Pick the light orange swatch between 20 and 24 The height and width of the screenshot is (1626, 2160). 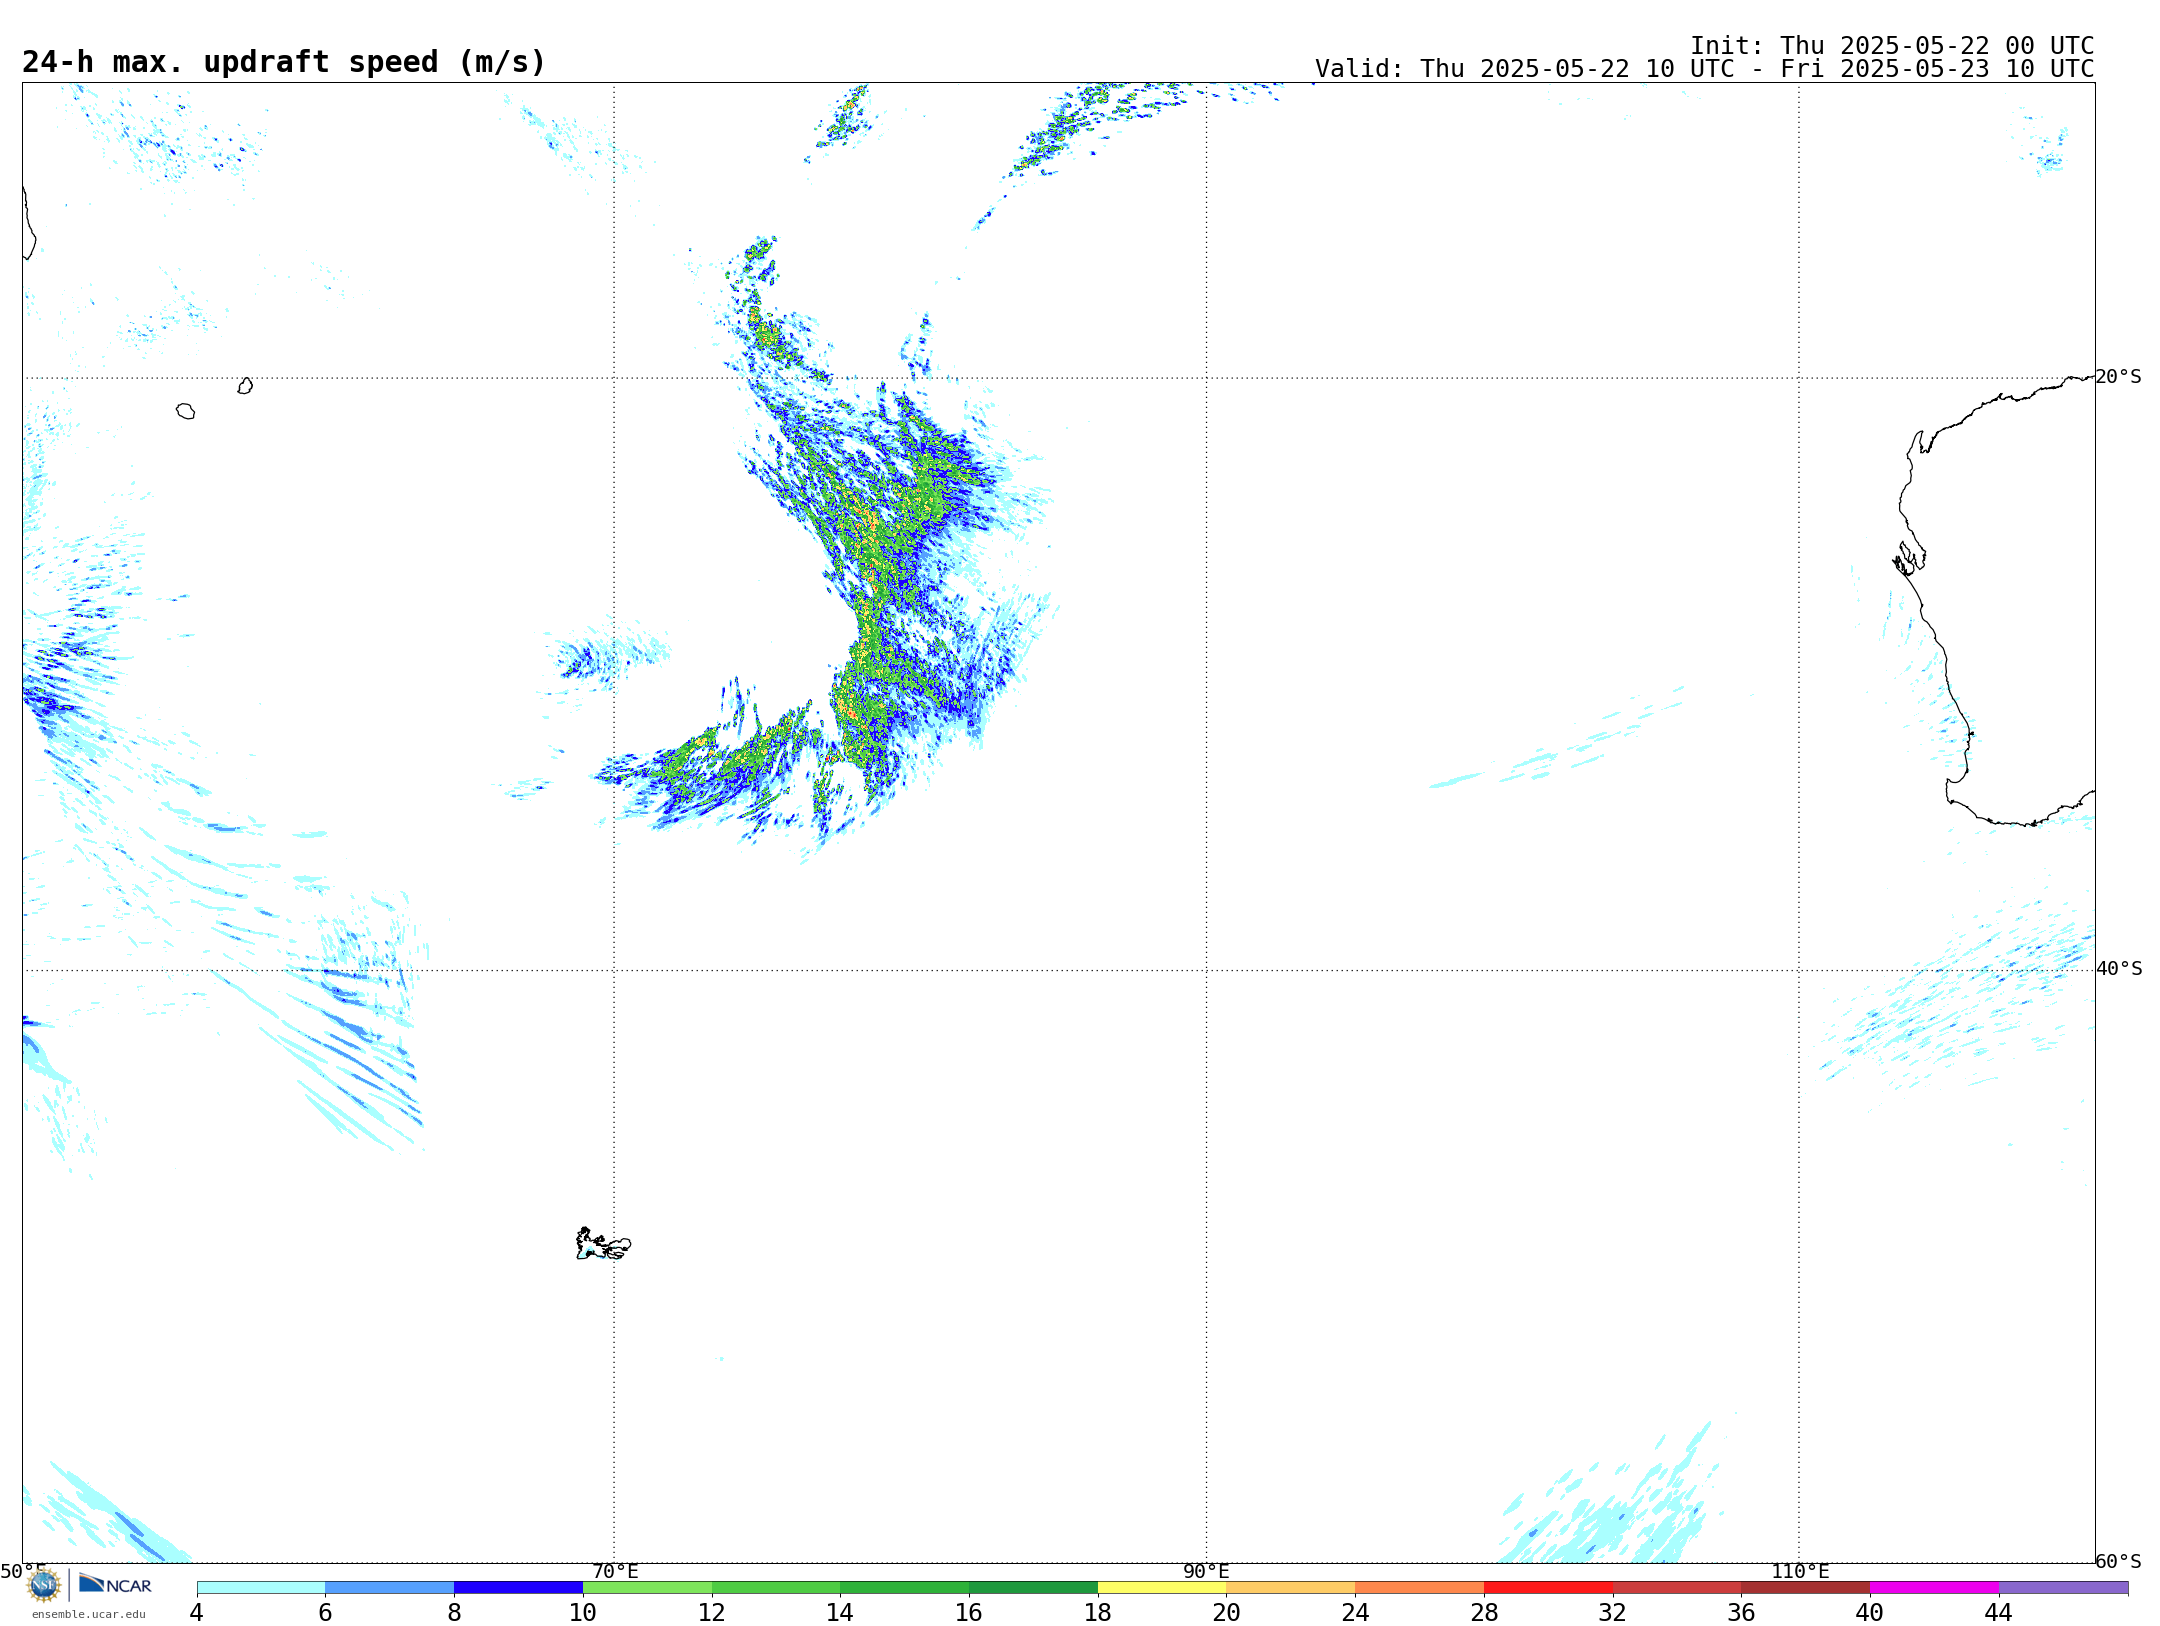tap(1291, 1588)
